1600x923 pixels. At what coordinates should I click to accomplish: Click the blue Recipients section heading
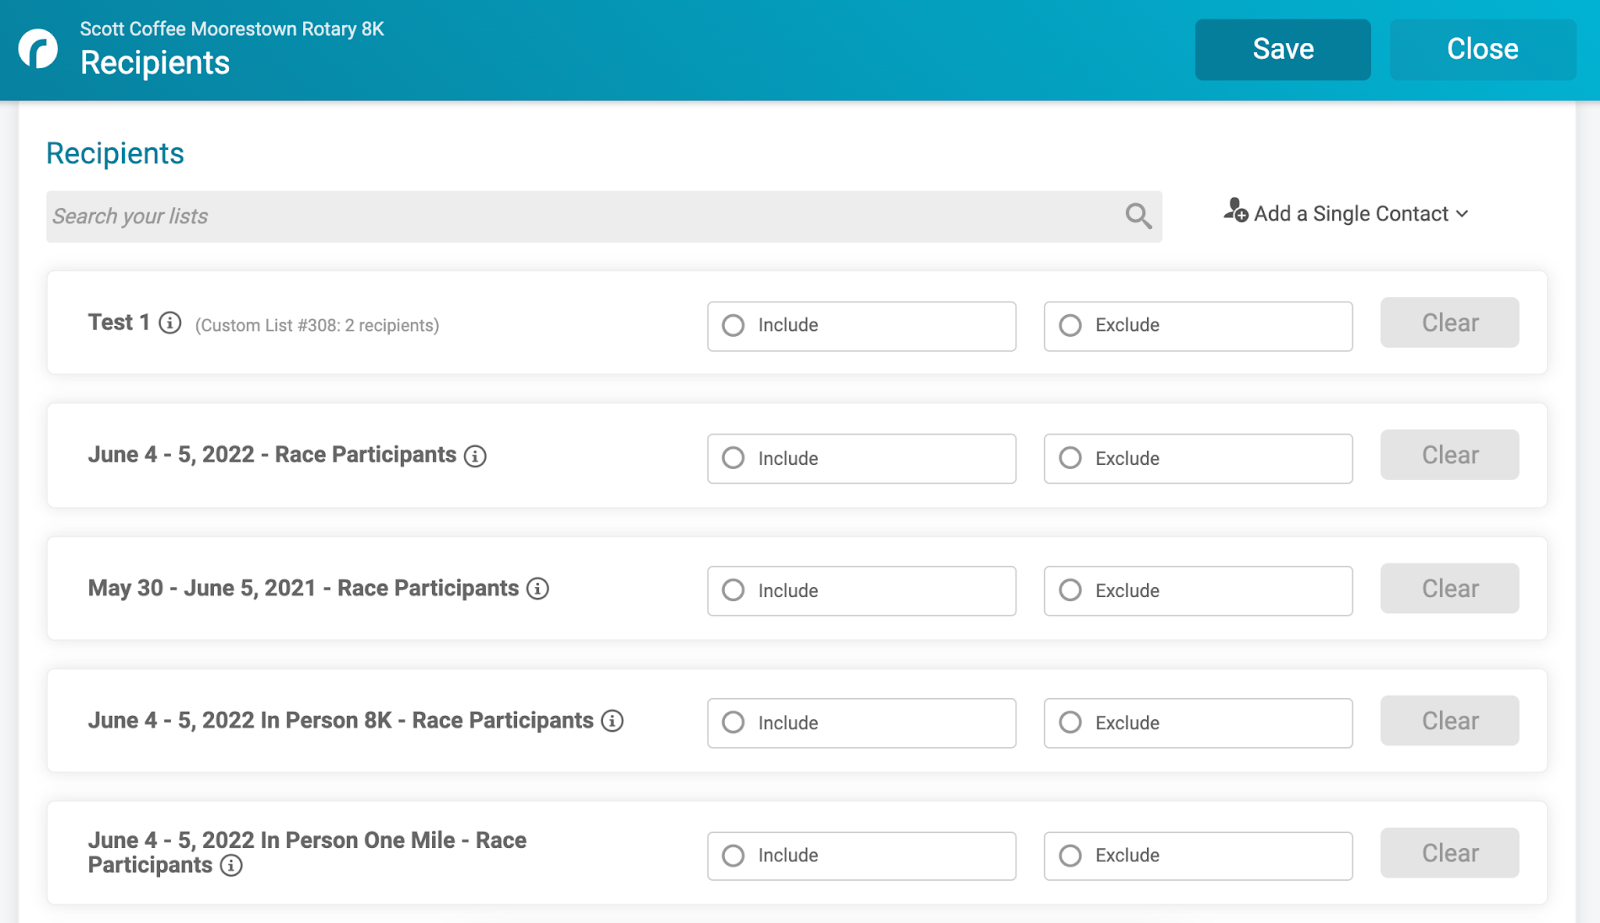click(115, 153)
